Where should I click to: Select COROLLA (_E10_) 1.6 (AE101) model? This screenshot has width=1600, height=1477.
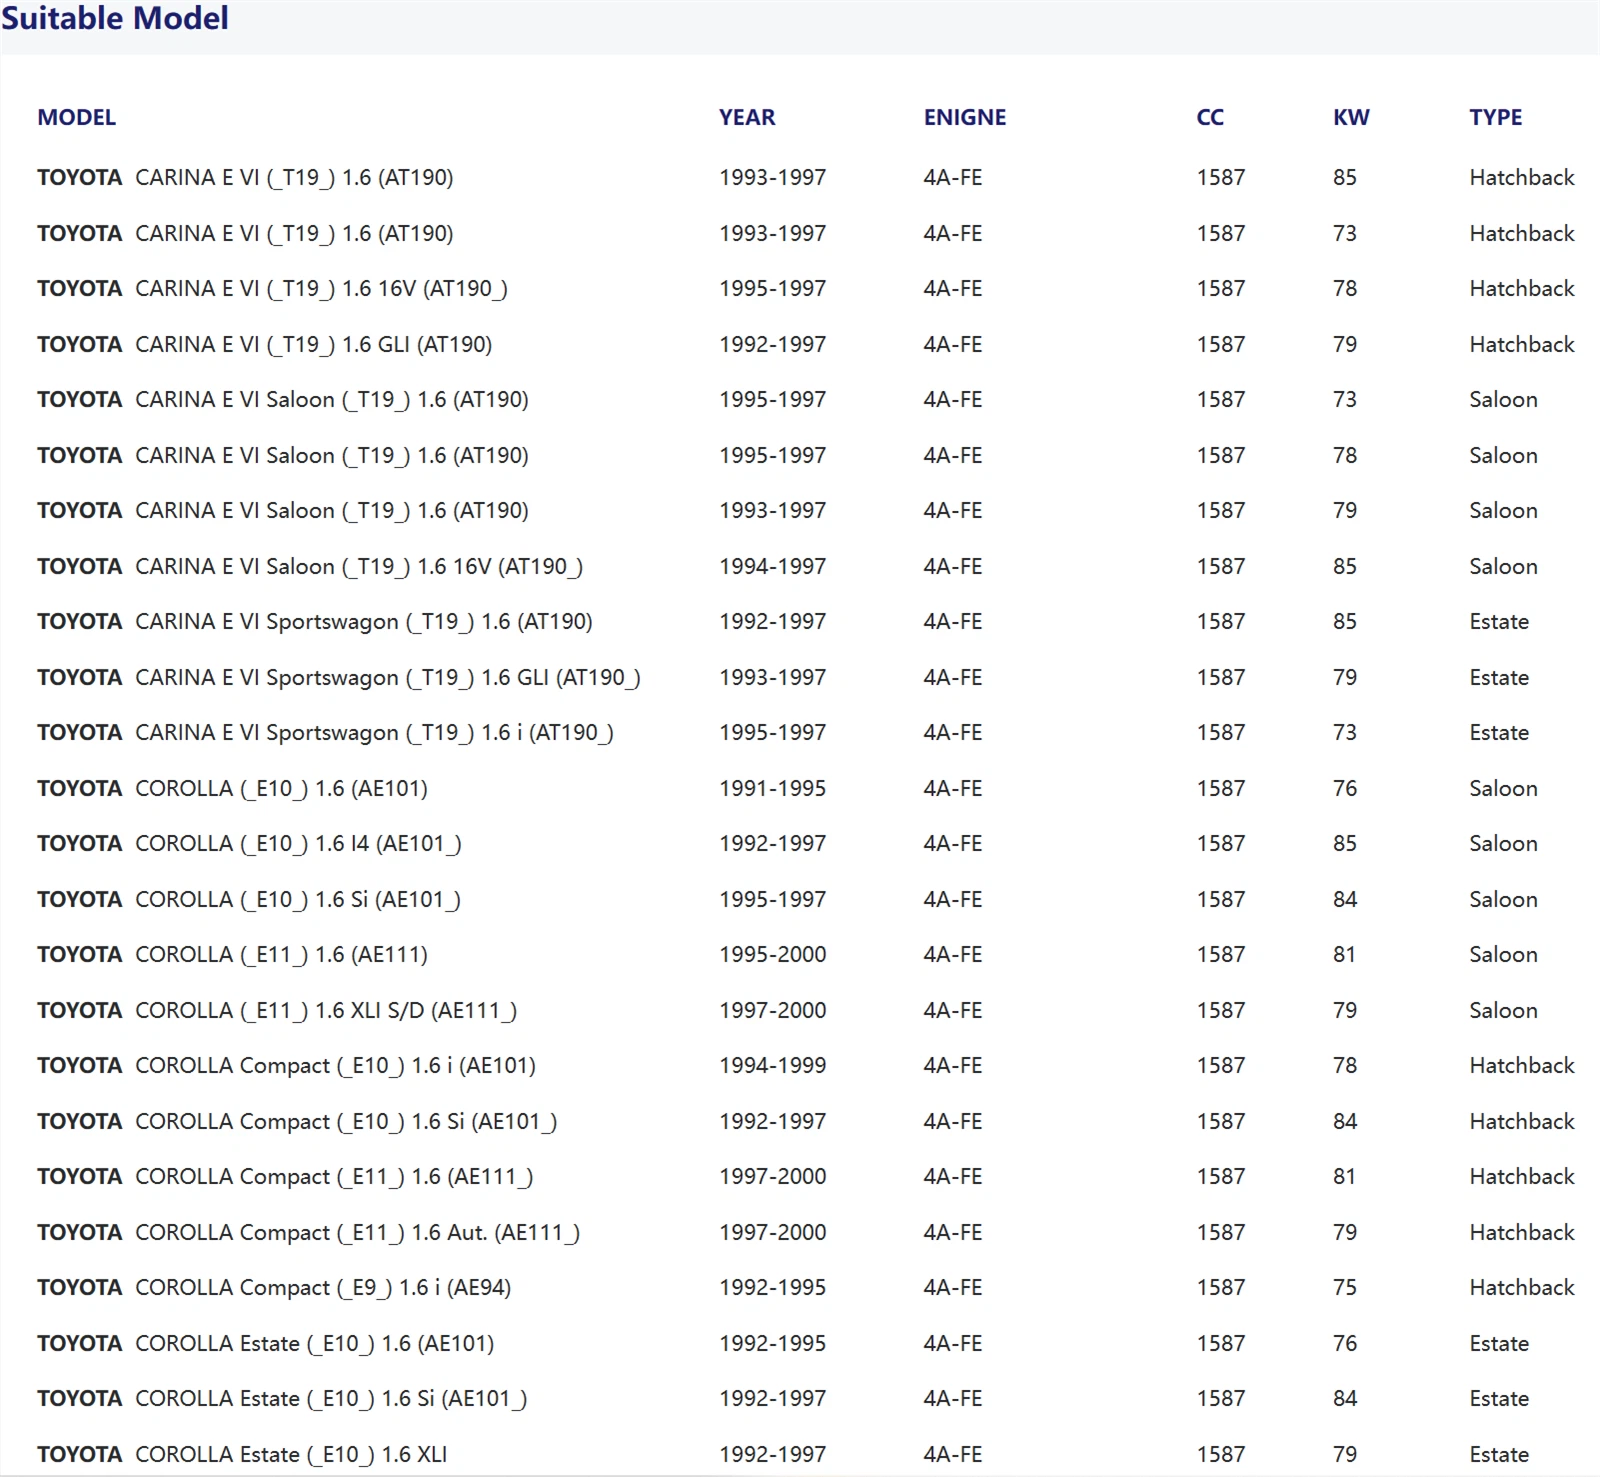point(232,788)
